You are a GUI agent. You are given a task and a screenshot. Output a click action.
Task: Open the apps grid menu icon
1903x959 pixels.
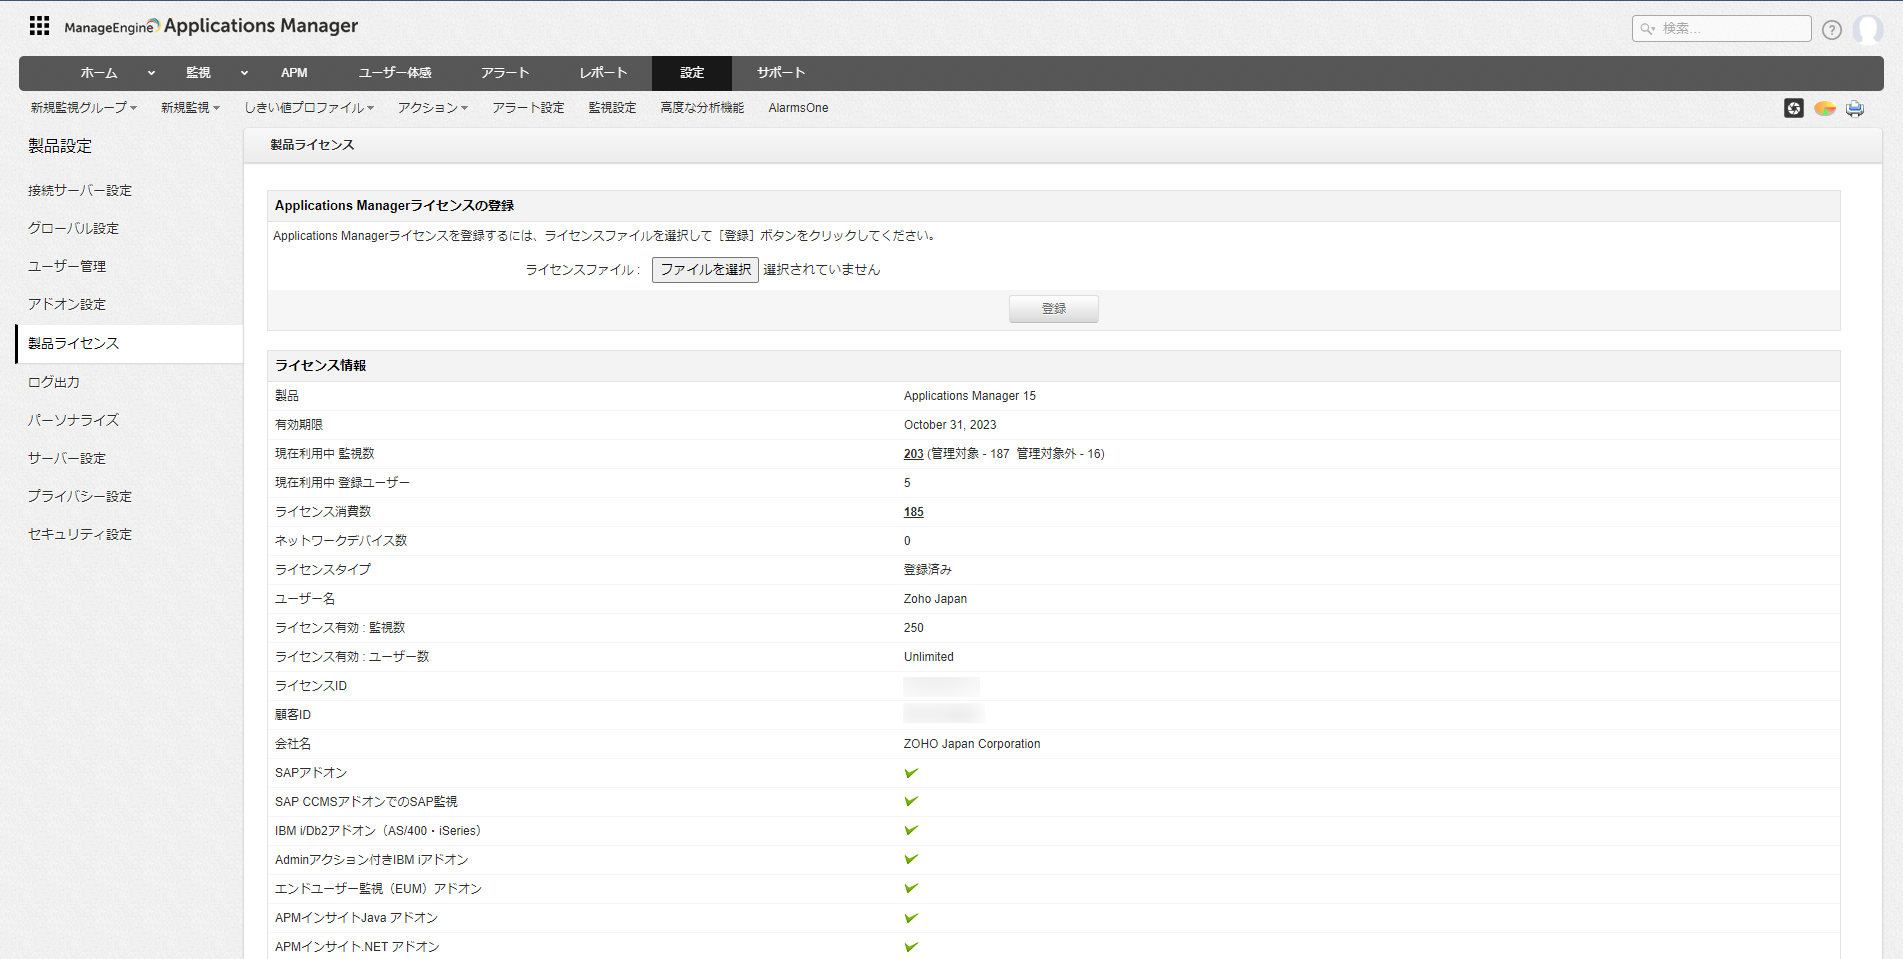pos(39,26)
